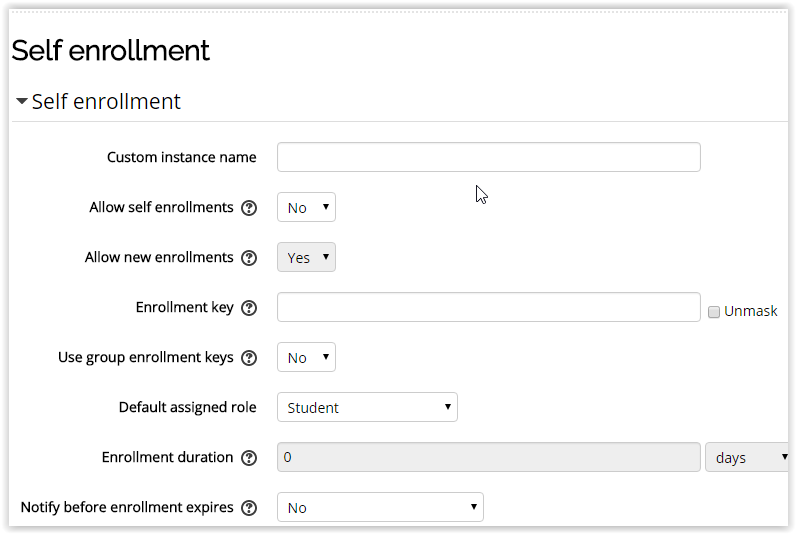
Task: Open help for Use group enrollment keys
Action: 249,358
